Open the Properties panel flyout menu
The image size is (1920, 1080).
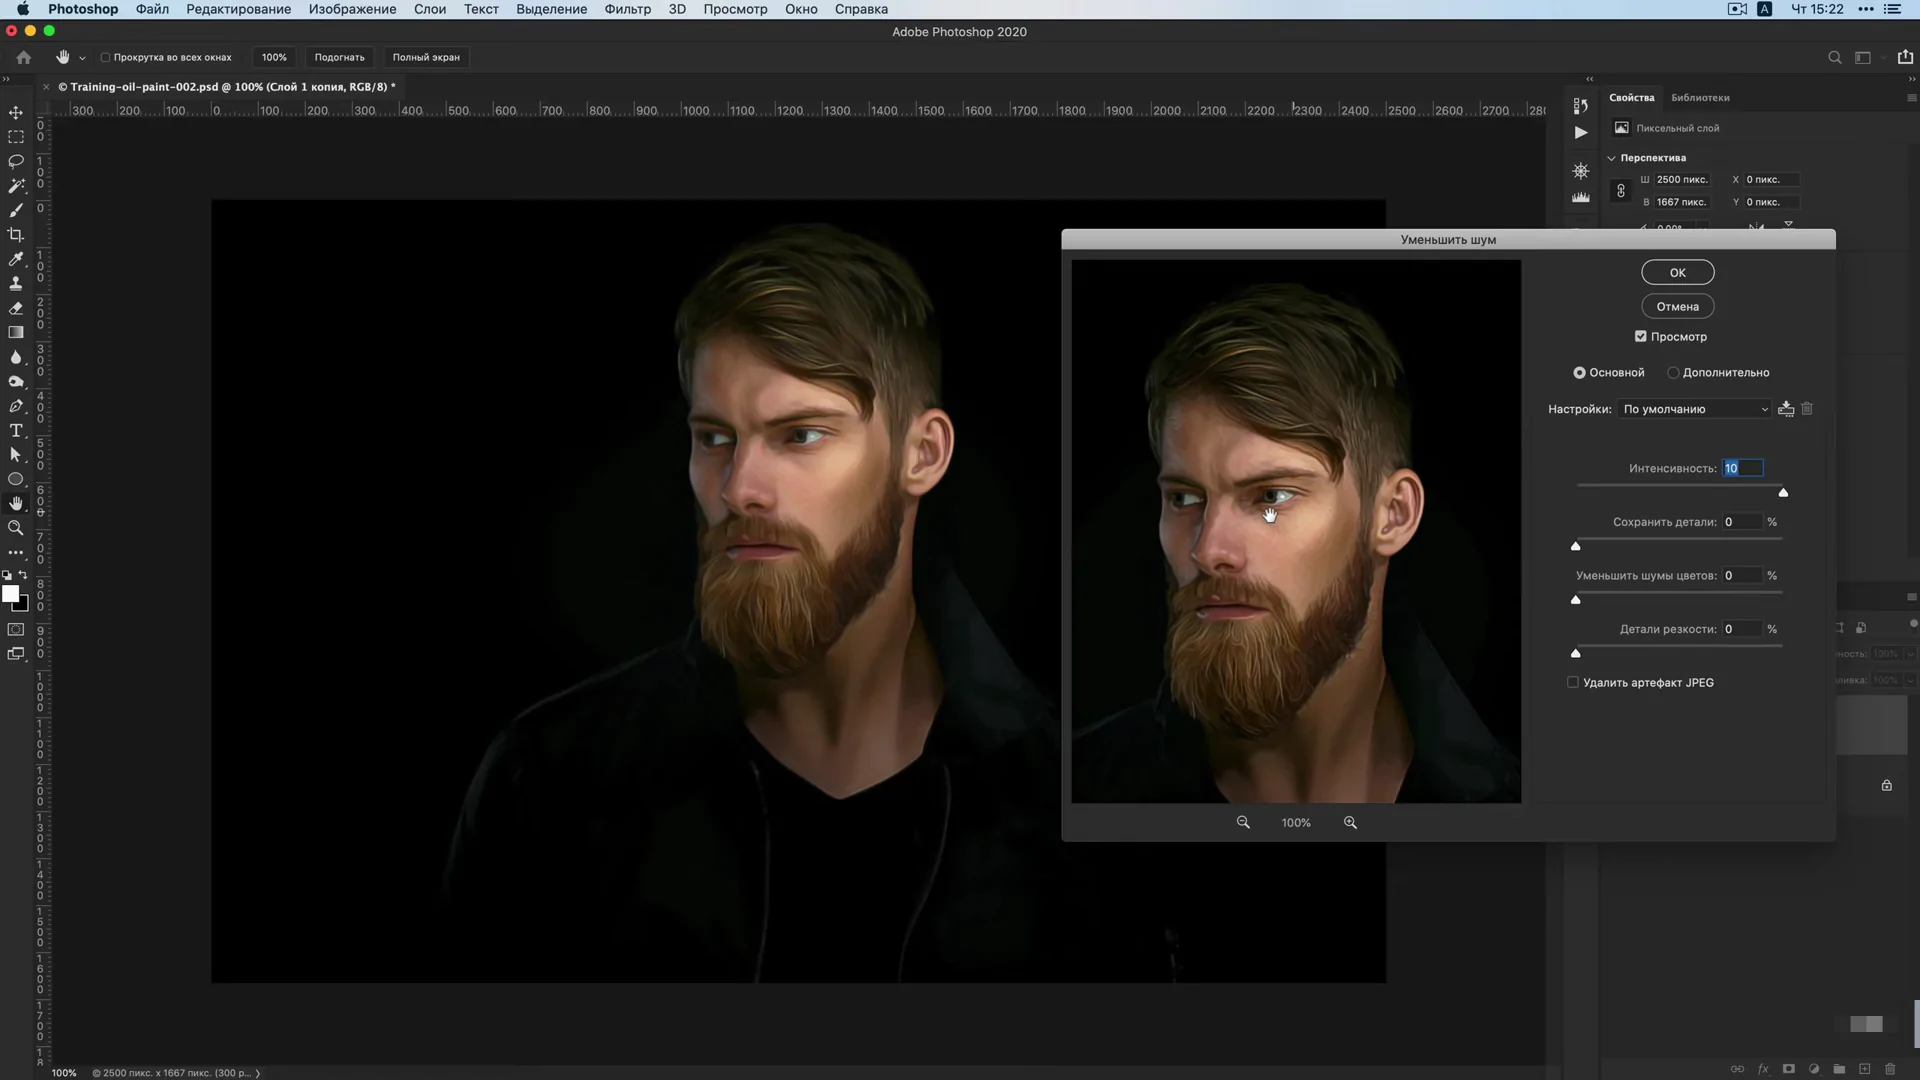point(1912,98)
